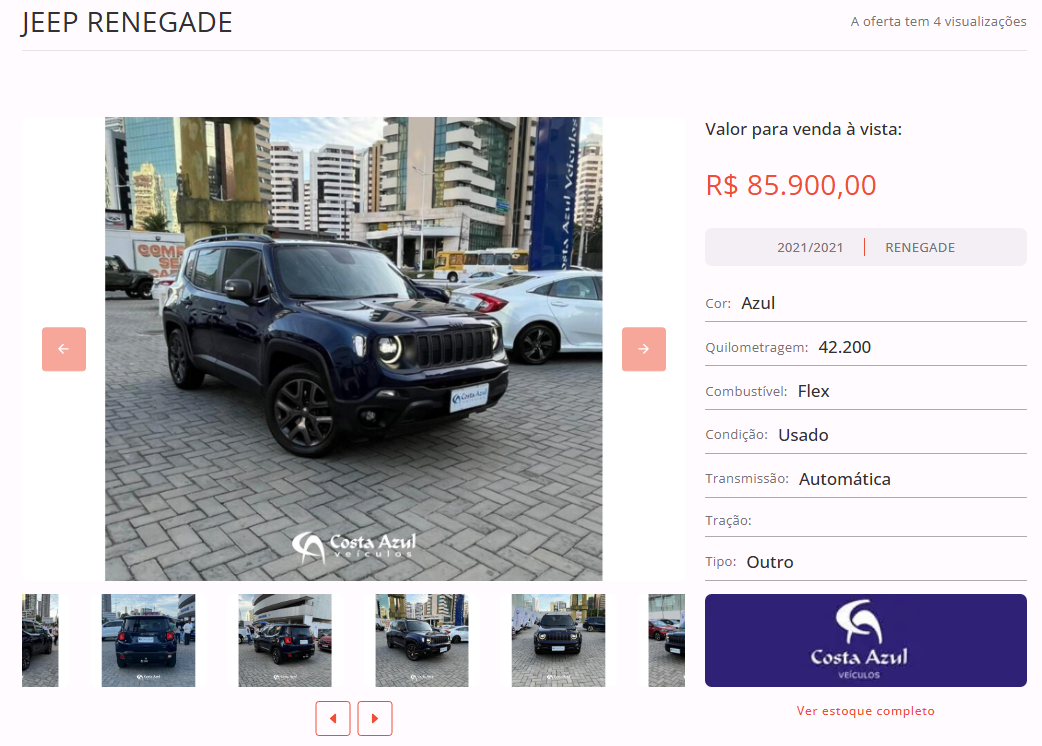Click thumbnail strip back arrow button

[333, 718]
